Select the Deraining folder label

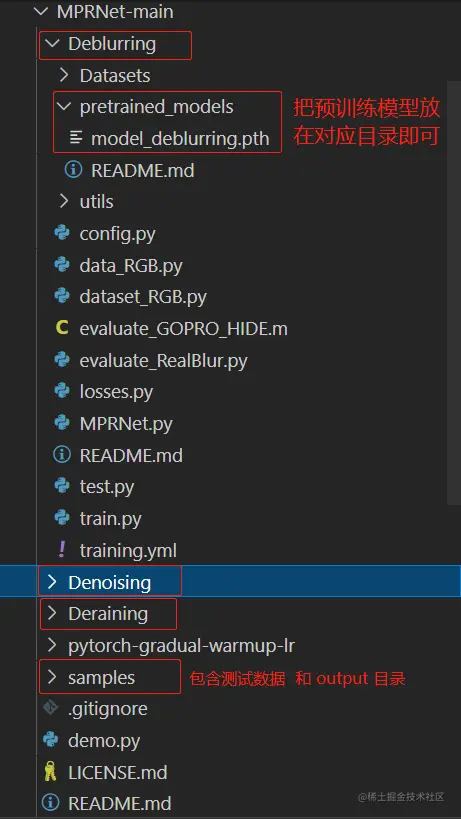click(x=108, y=614)
